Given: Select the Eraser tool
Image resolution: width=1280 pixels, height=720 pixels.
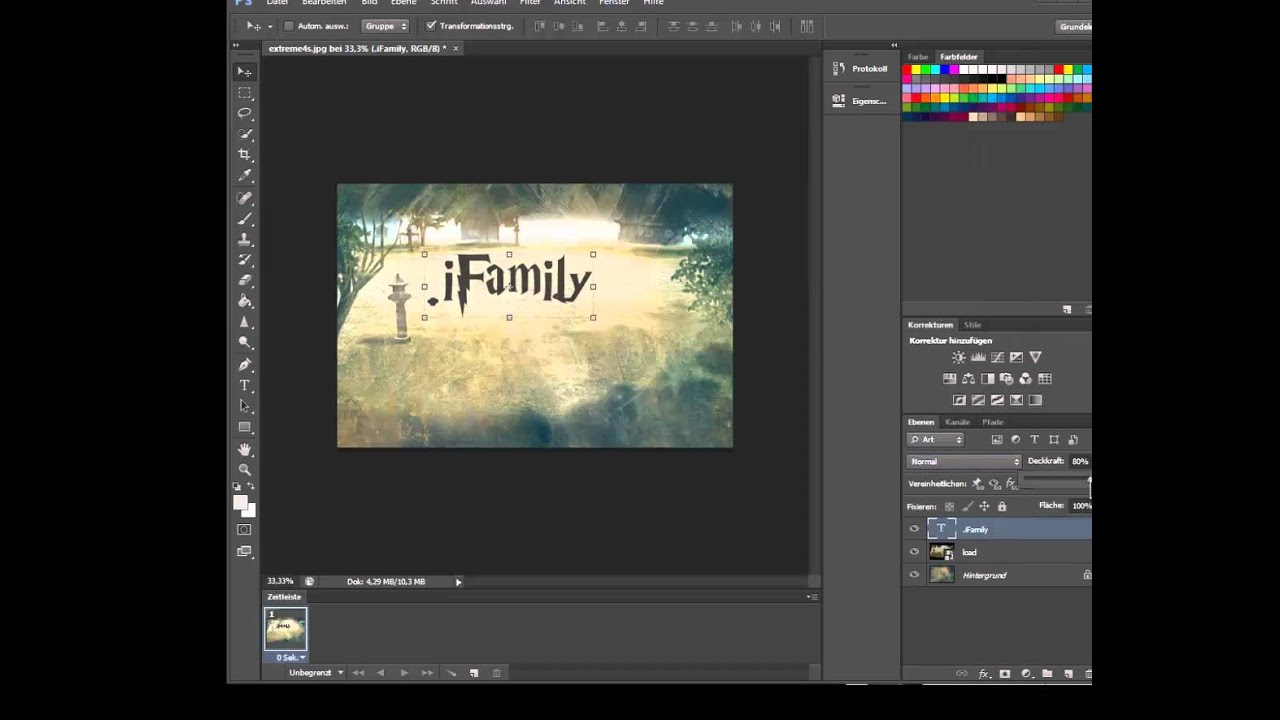Looking at the screenshot, I should (245, 281).
